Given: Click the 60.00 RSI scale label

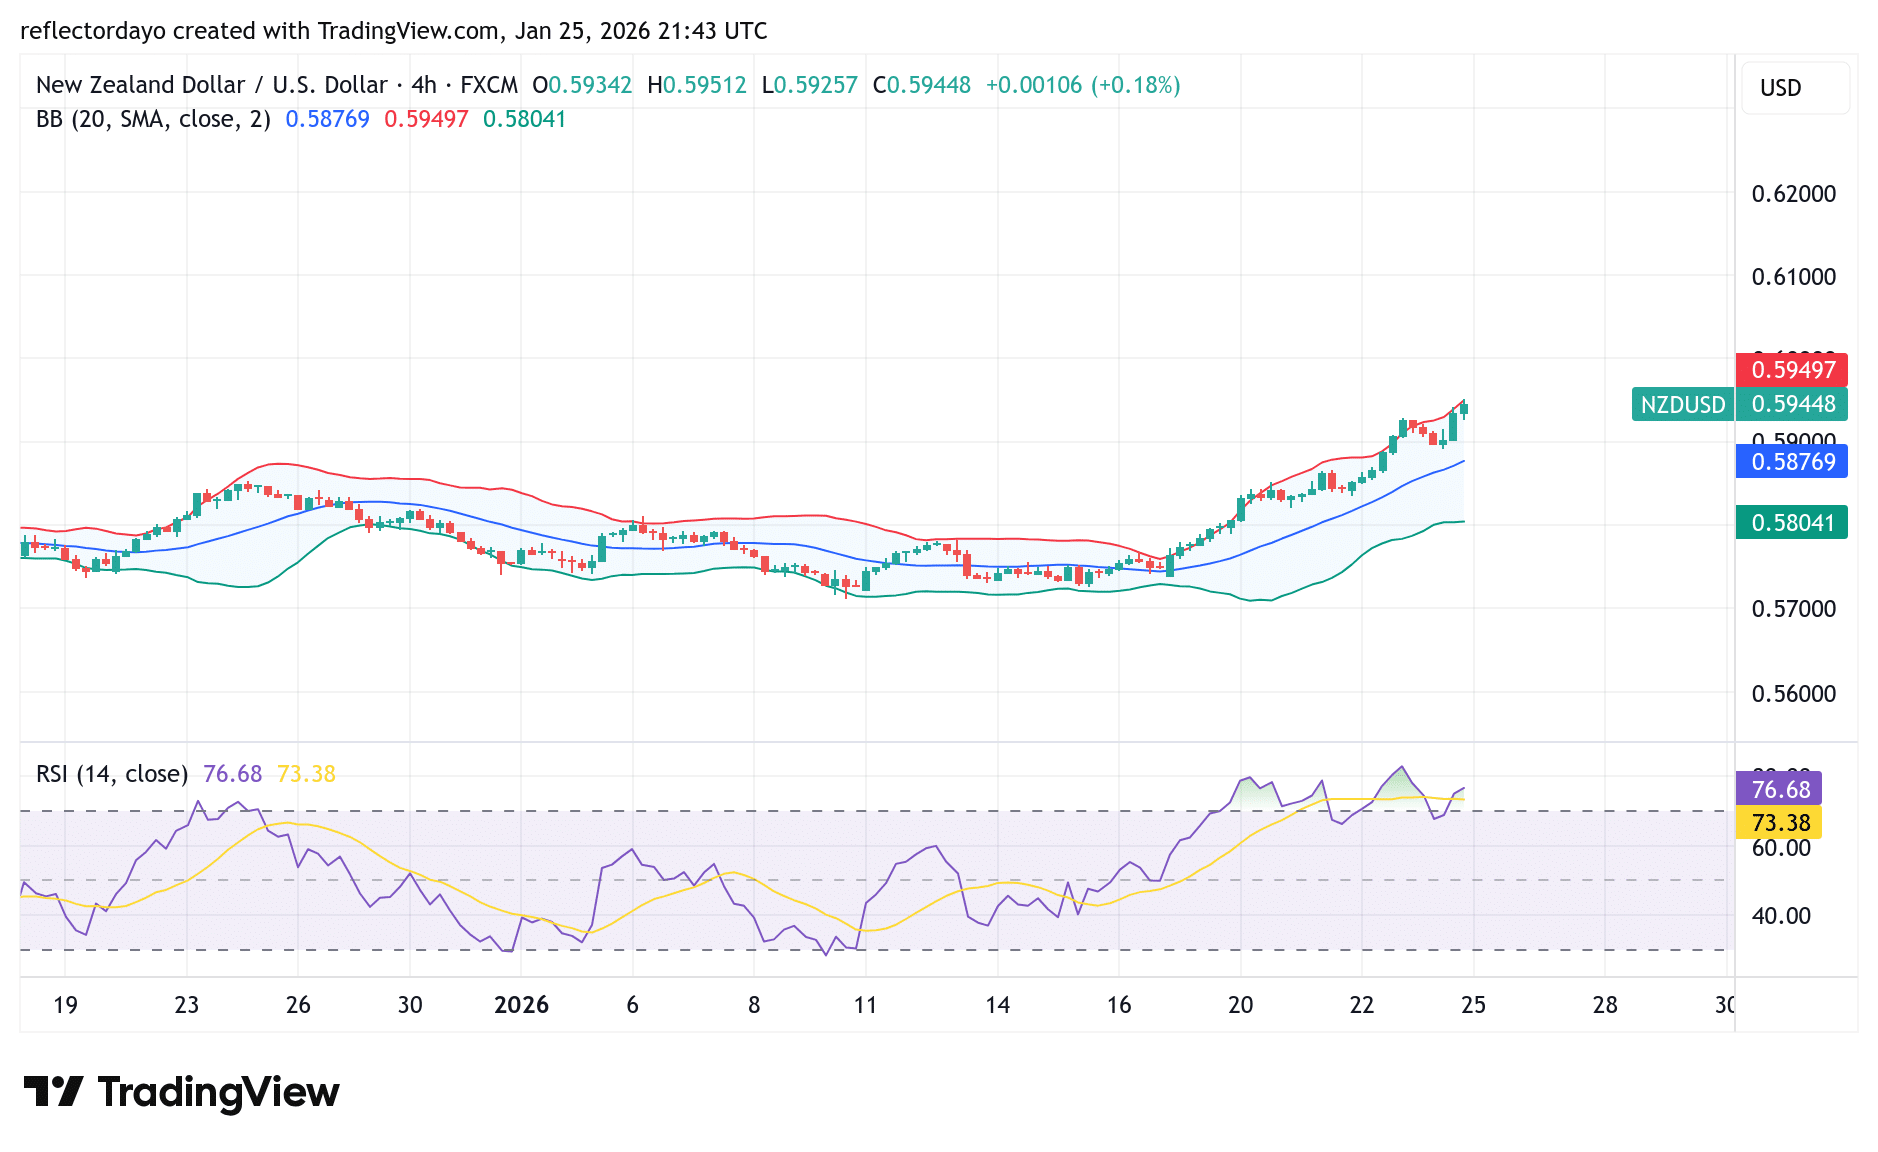Looking at the screenshot, I should click(x=1781, y=848).
